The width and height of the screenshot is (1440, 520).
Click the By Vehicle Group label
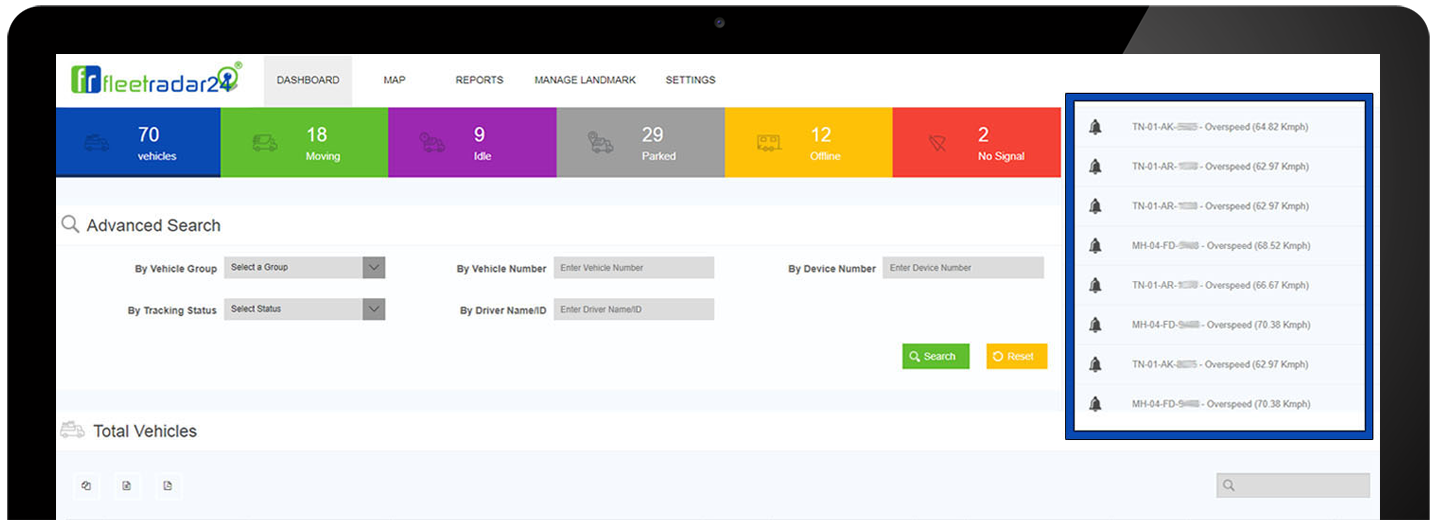pyautogui.click(x=176, y=269)
